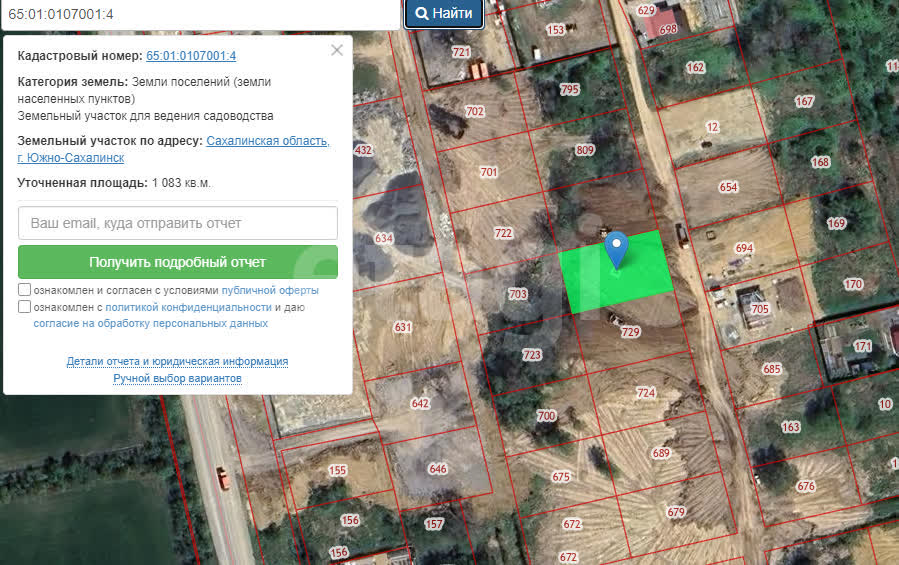Close the cadastral info panel
The image size is (899, 565).
pos(337,50)
